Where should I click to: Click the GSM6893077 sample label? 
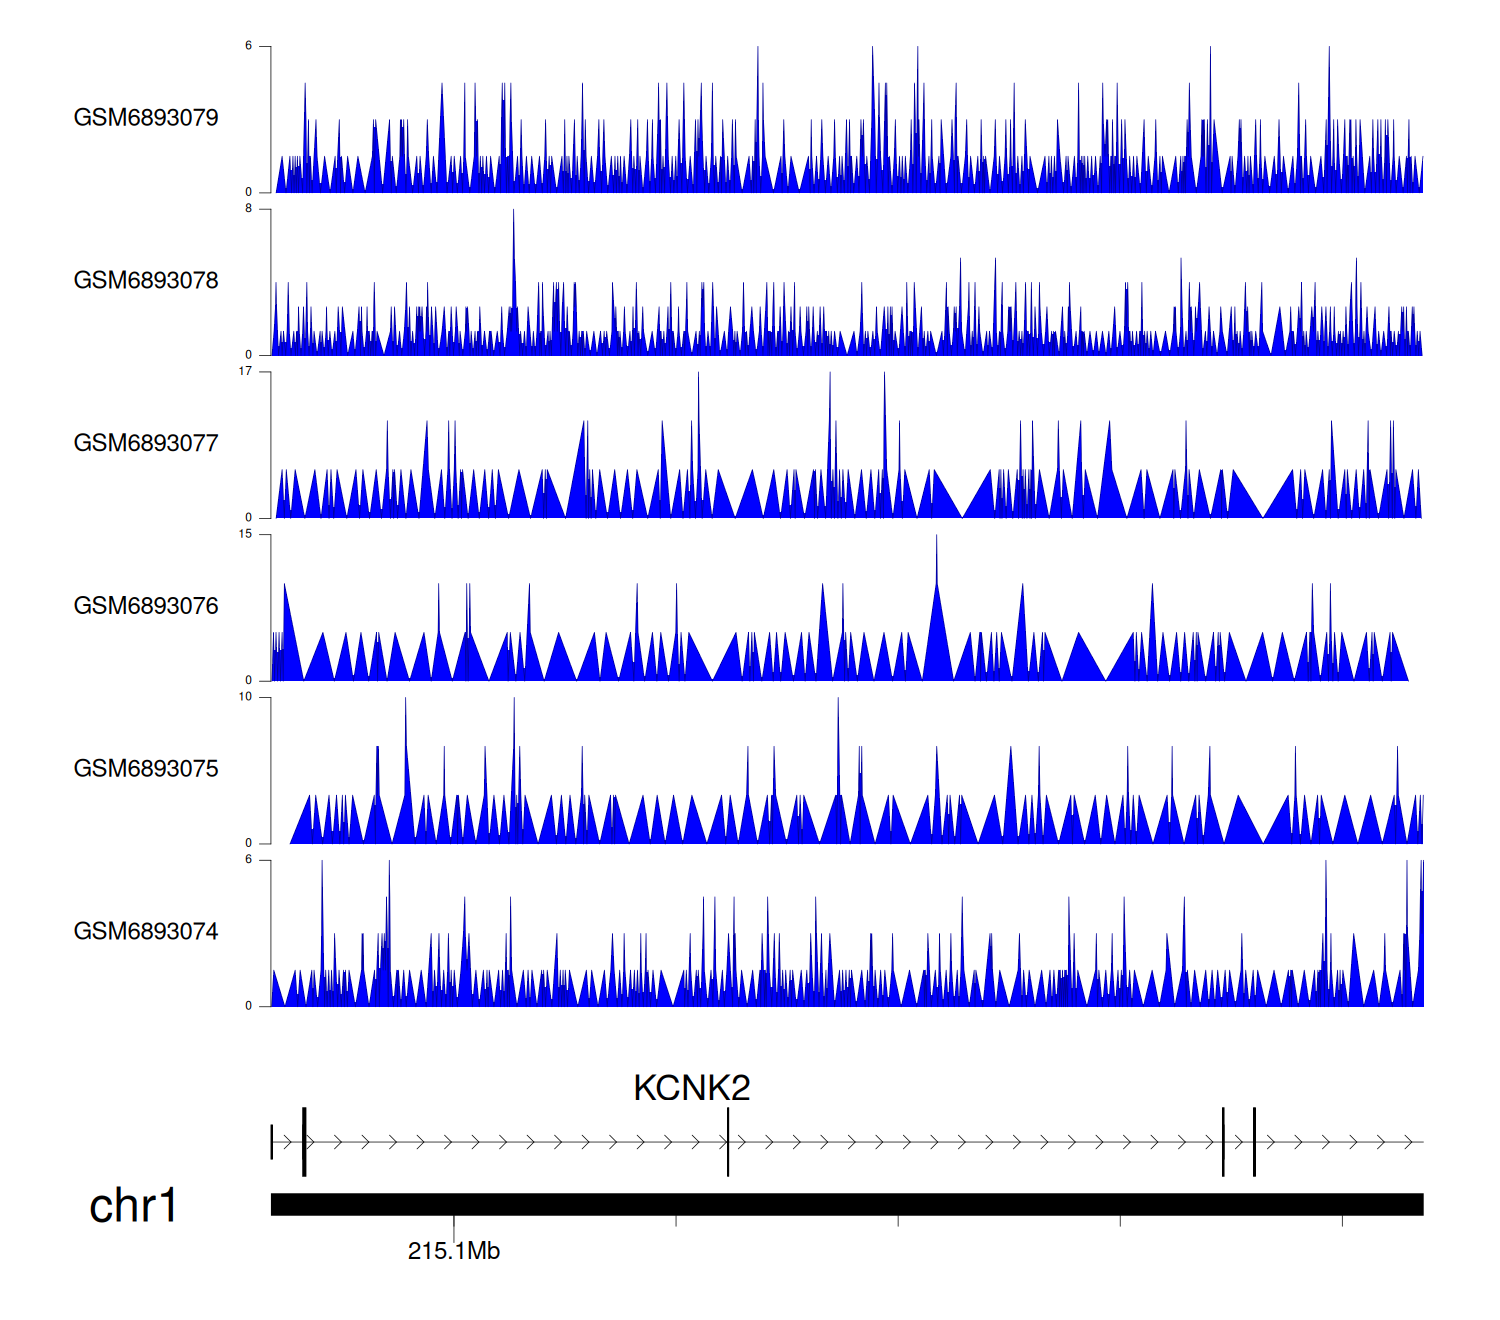click(146, 443)
